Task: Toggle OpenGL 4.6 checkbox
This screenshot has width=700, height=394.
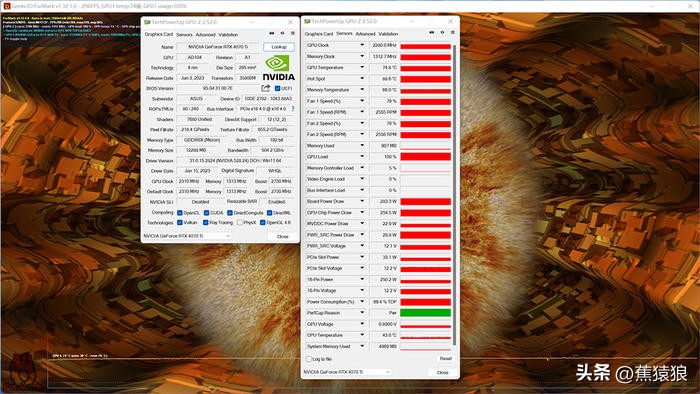Action: click(262, 222)
